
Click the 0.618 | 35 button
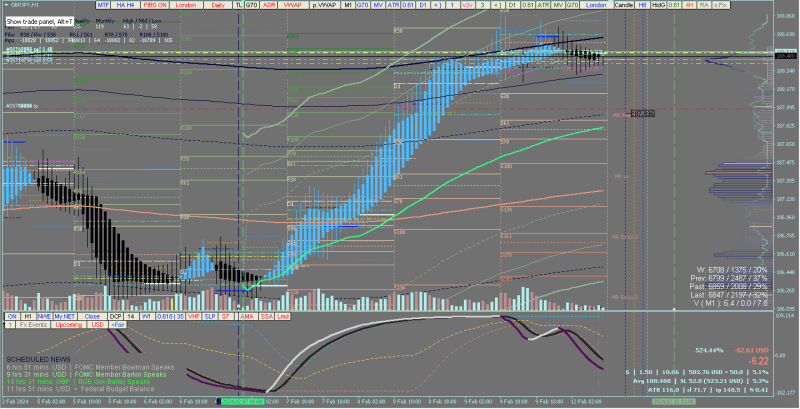click(x=170, y=317)
